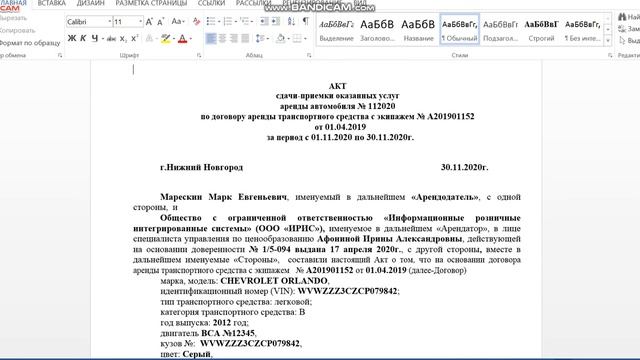Switch to the ССЫЛКИ tab
640x360 pixels.
coord(211,3)
